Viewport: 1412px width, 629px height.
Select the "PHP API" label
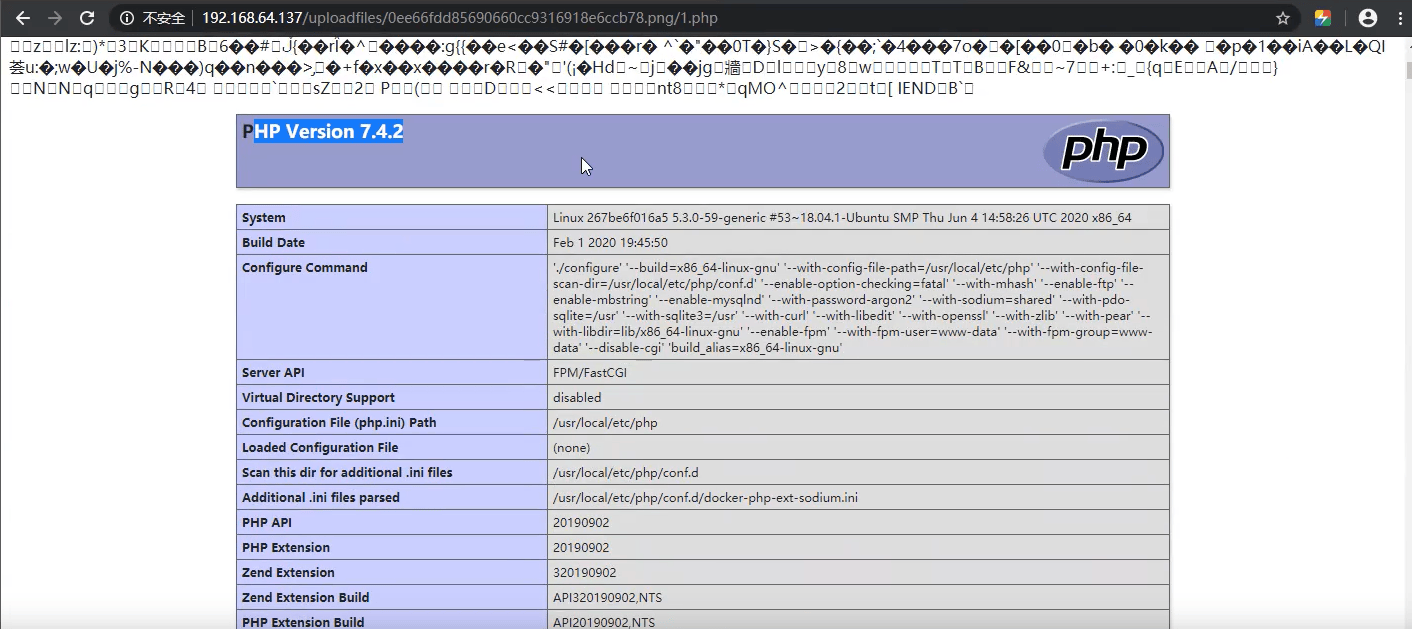tap(266, 522)
